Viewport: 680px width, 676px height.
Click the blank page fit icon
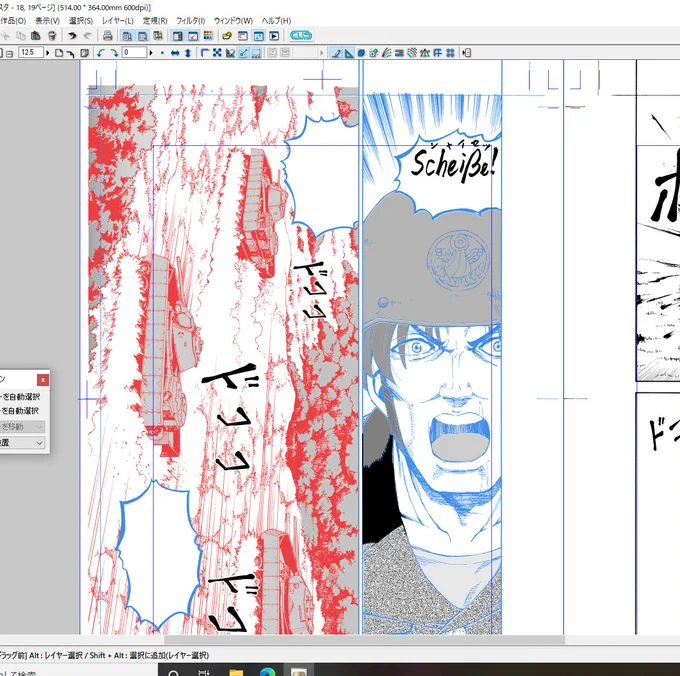(x=59, y=53)
